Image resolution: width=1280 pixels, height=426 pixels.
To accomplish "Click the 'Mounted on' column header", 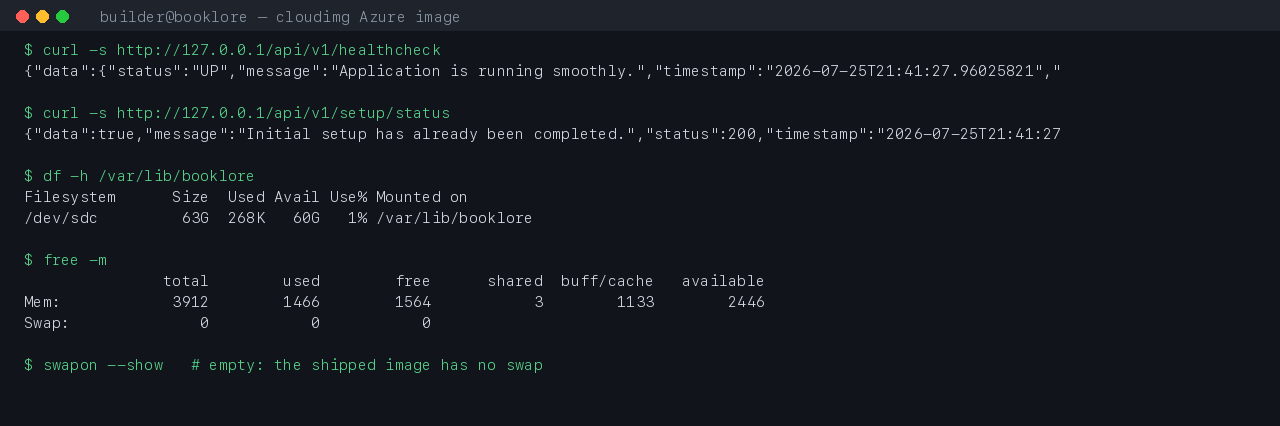I will (x=422, y=197).
